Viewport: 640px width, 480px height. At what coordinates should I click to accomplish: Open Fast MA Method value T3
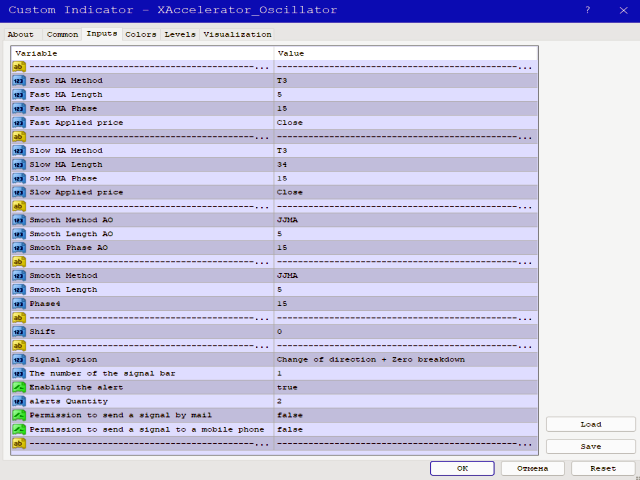(x=406, y=80)
